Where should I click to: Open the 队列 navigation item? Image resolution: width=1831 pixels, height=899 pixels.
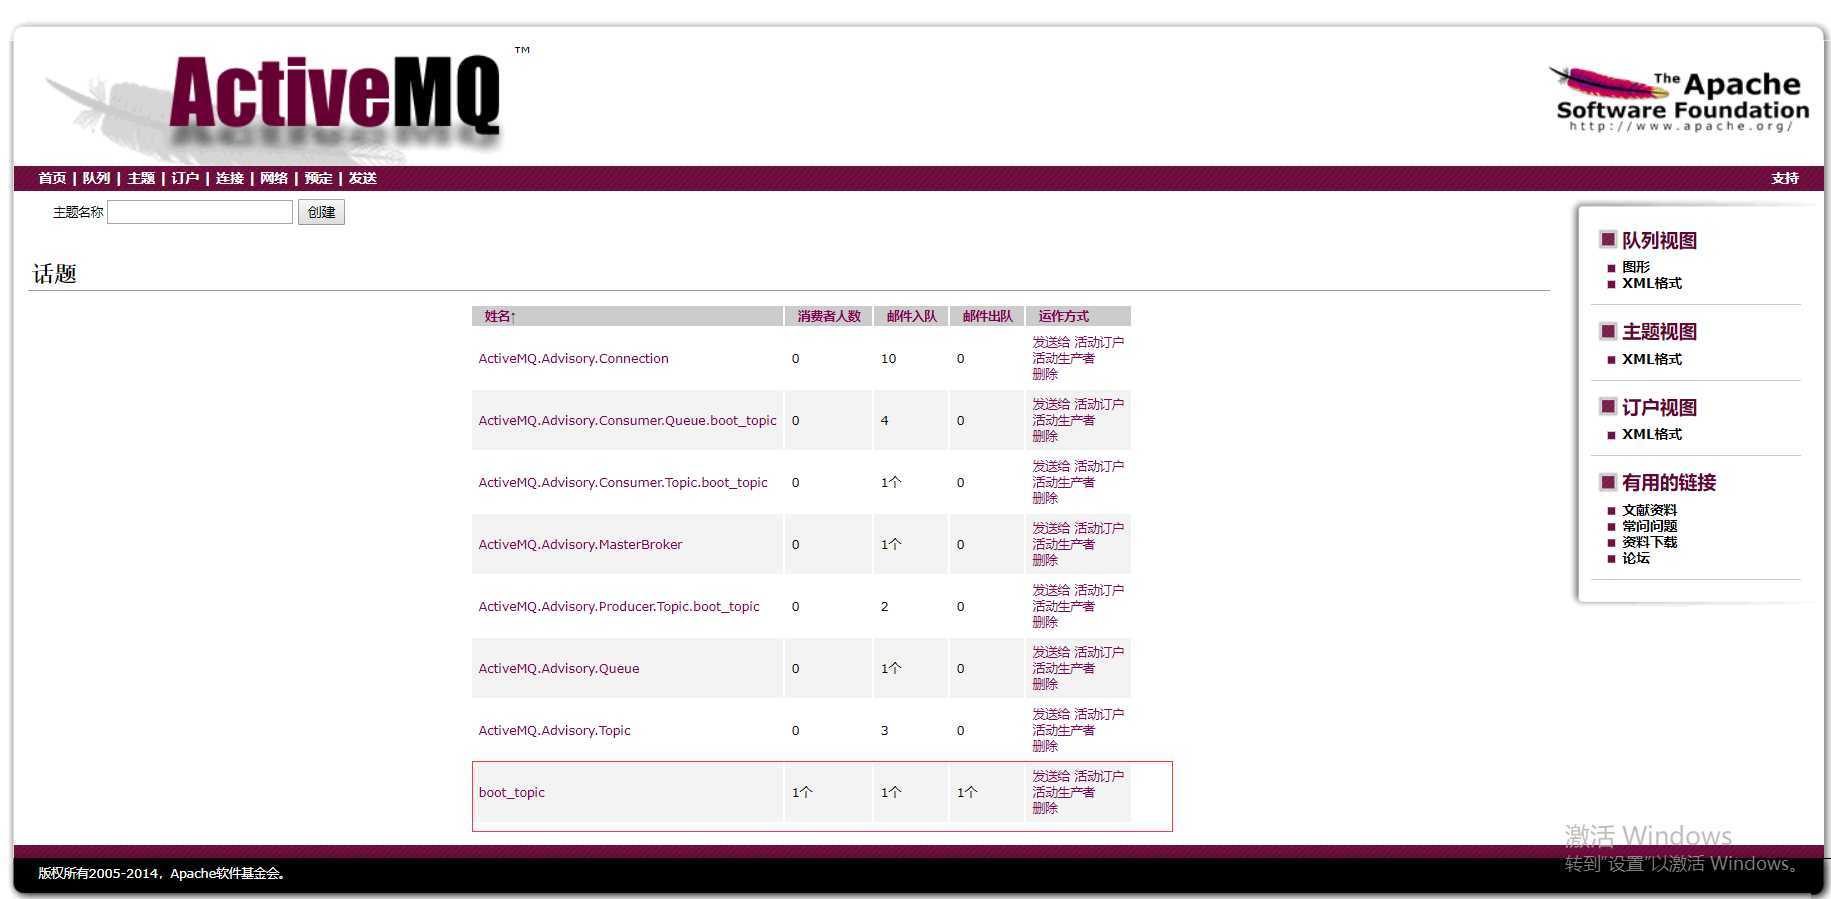pos(96,178)
